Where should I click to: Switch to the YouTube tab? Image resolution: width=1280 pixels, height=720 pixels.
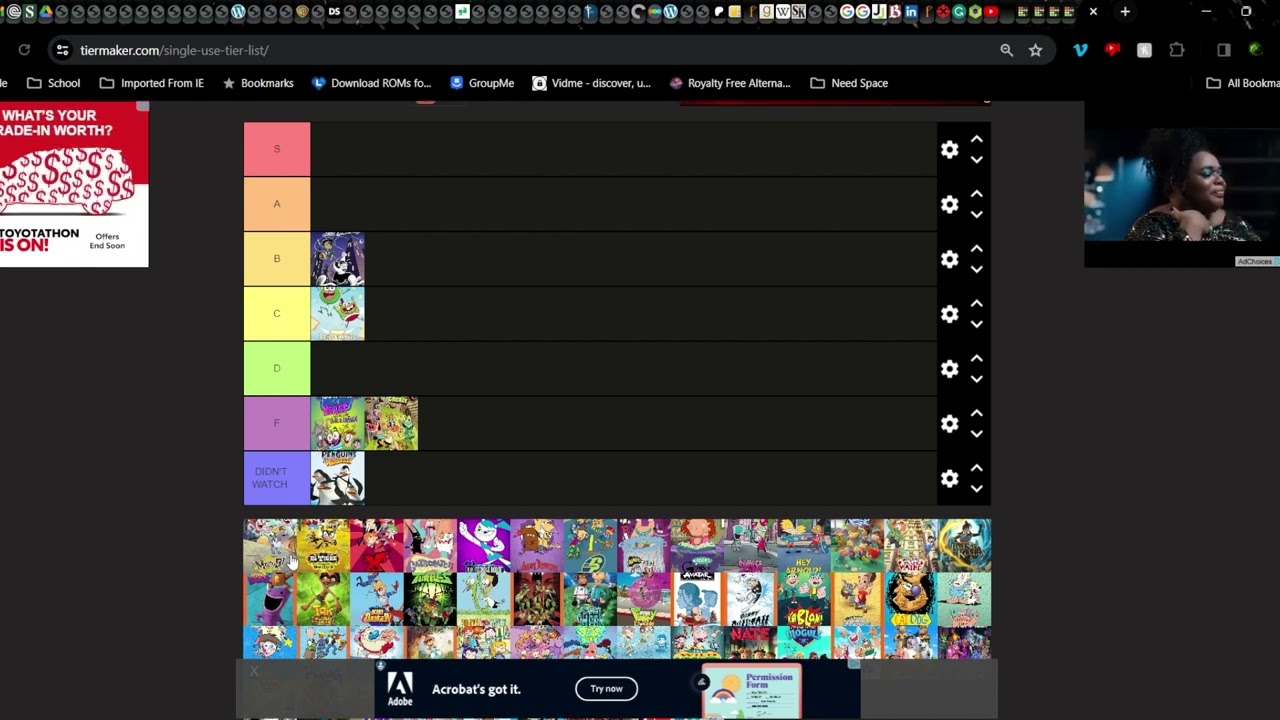(x=990, y=12)
